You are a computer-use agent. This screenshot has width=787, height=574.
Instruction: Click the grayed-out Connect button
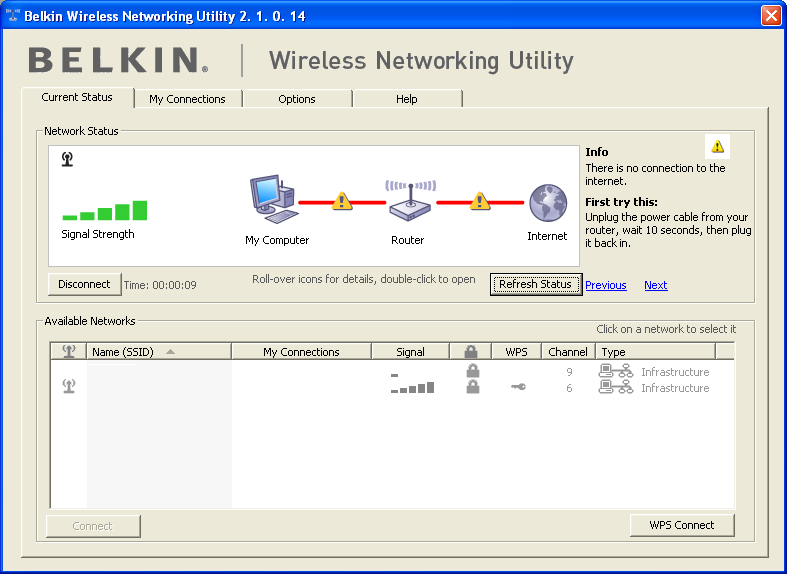point(93,526)
